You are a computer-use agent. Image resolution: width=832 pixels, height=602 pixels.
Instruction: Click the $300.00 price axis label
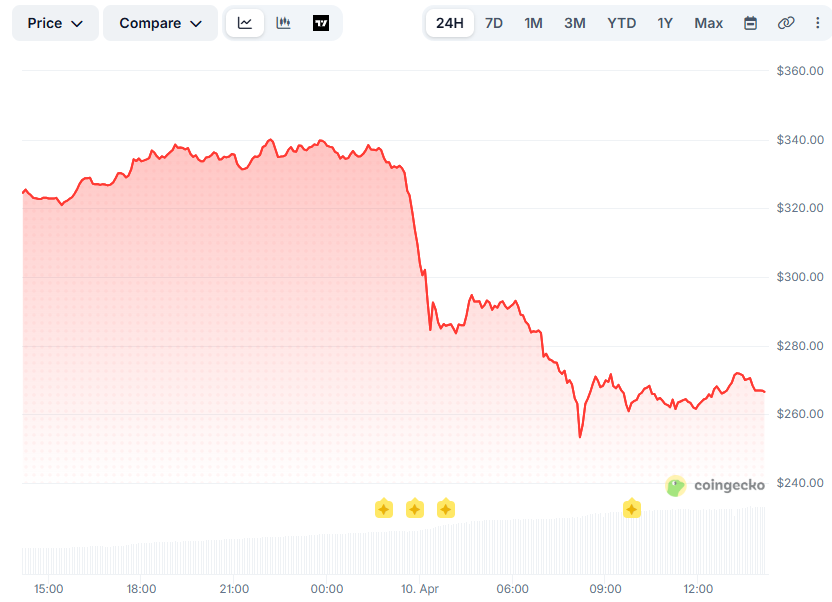tap(799, 276)
